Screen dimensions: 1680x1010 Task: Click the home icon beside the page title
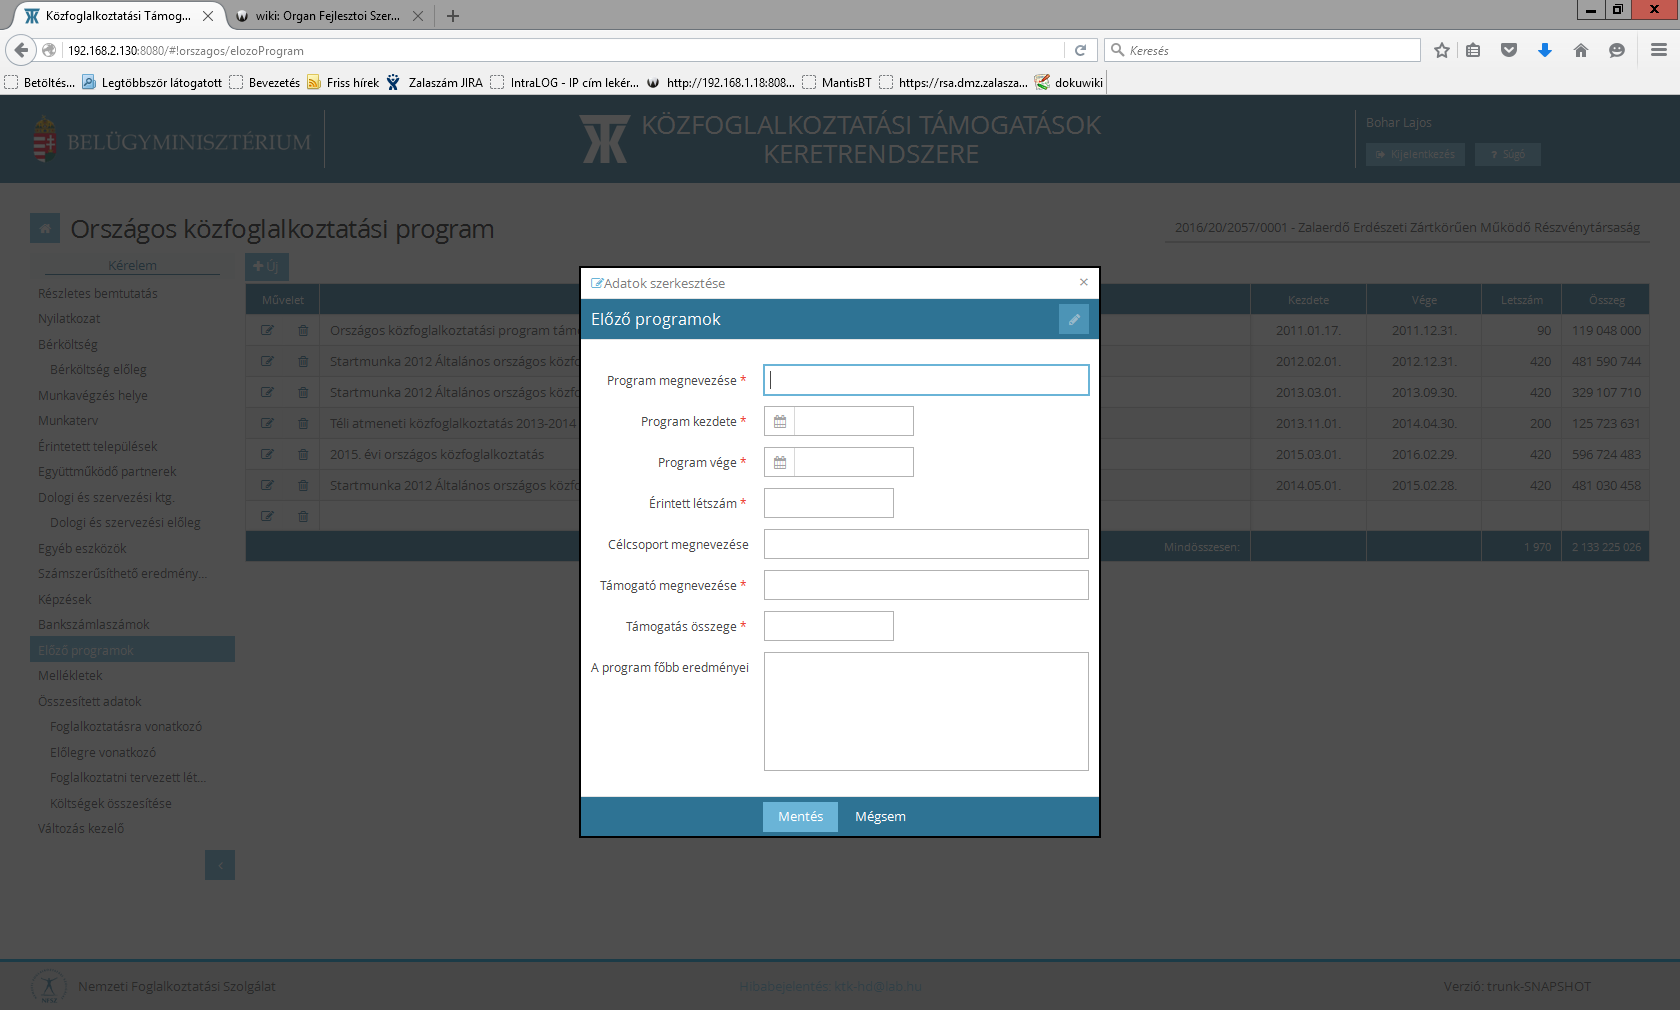coord(45,229)
